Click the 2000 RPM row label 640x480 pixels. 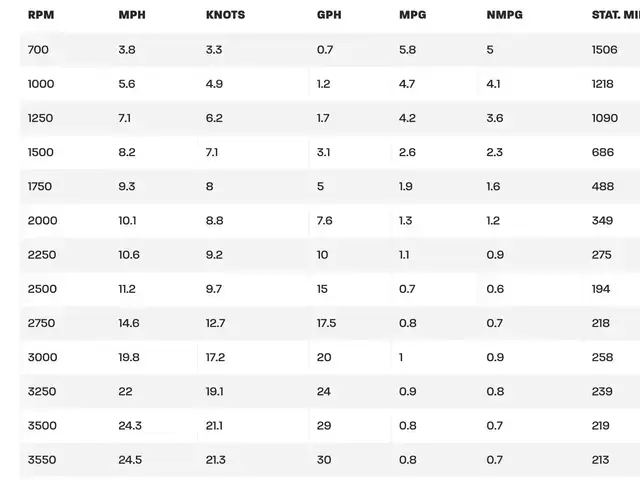[x=42, y=220]
